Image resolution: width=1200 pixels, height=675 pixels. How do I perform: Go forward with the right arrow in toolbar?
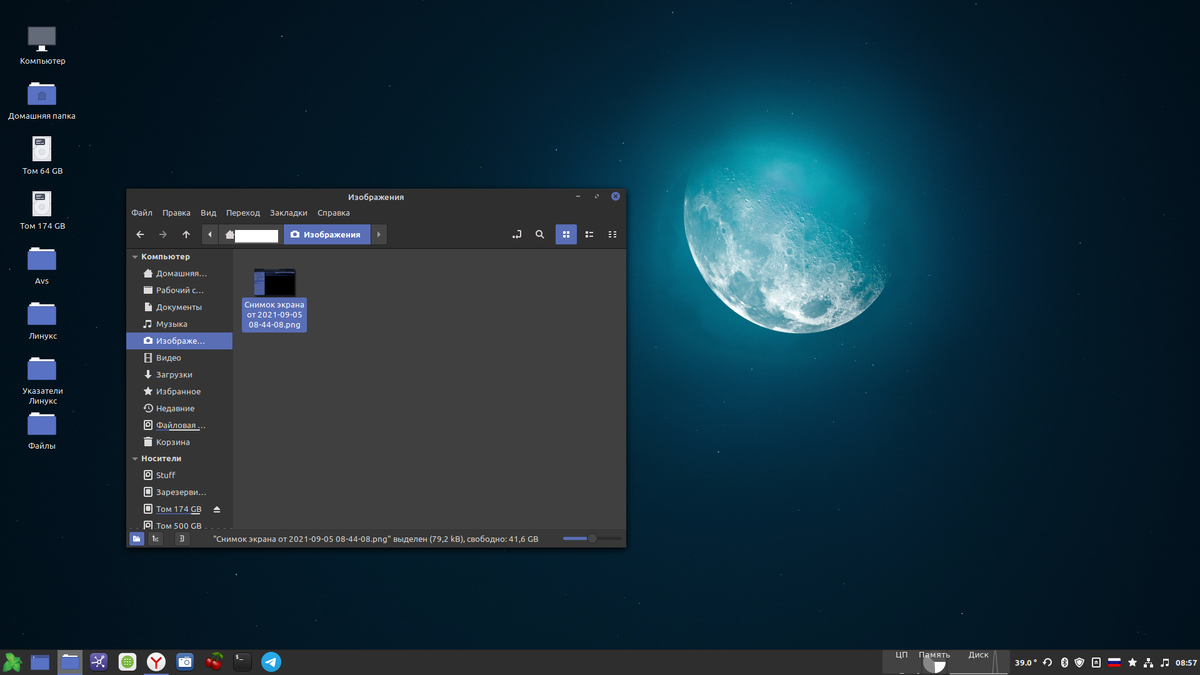coord(163,234)
